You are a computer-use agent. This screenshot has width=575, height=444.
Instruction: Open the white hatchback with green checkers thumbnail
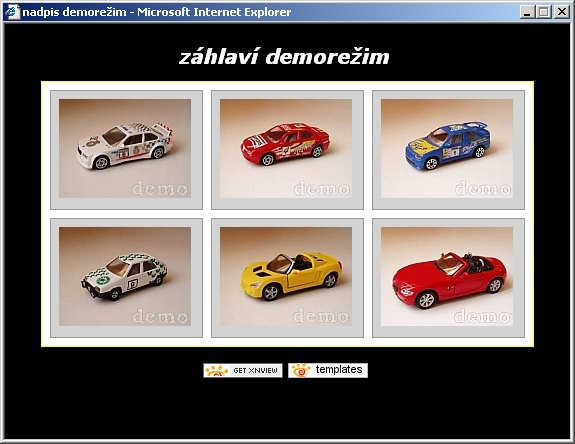click(125, 276)
